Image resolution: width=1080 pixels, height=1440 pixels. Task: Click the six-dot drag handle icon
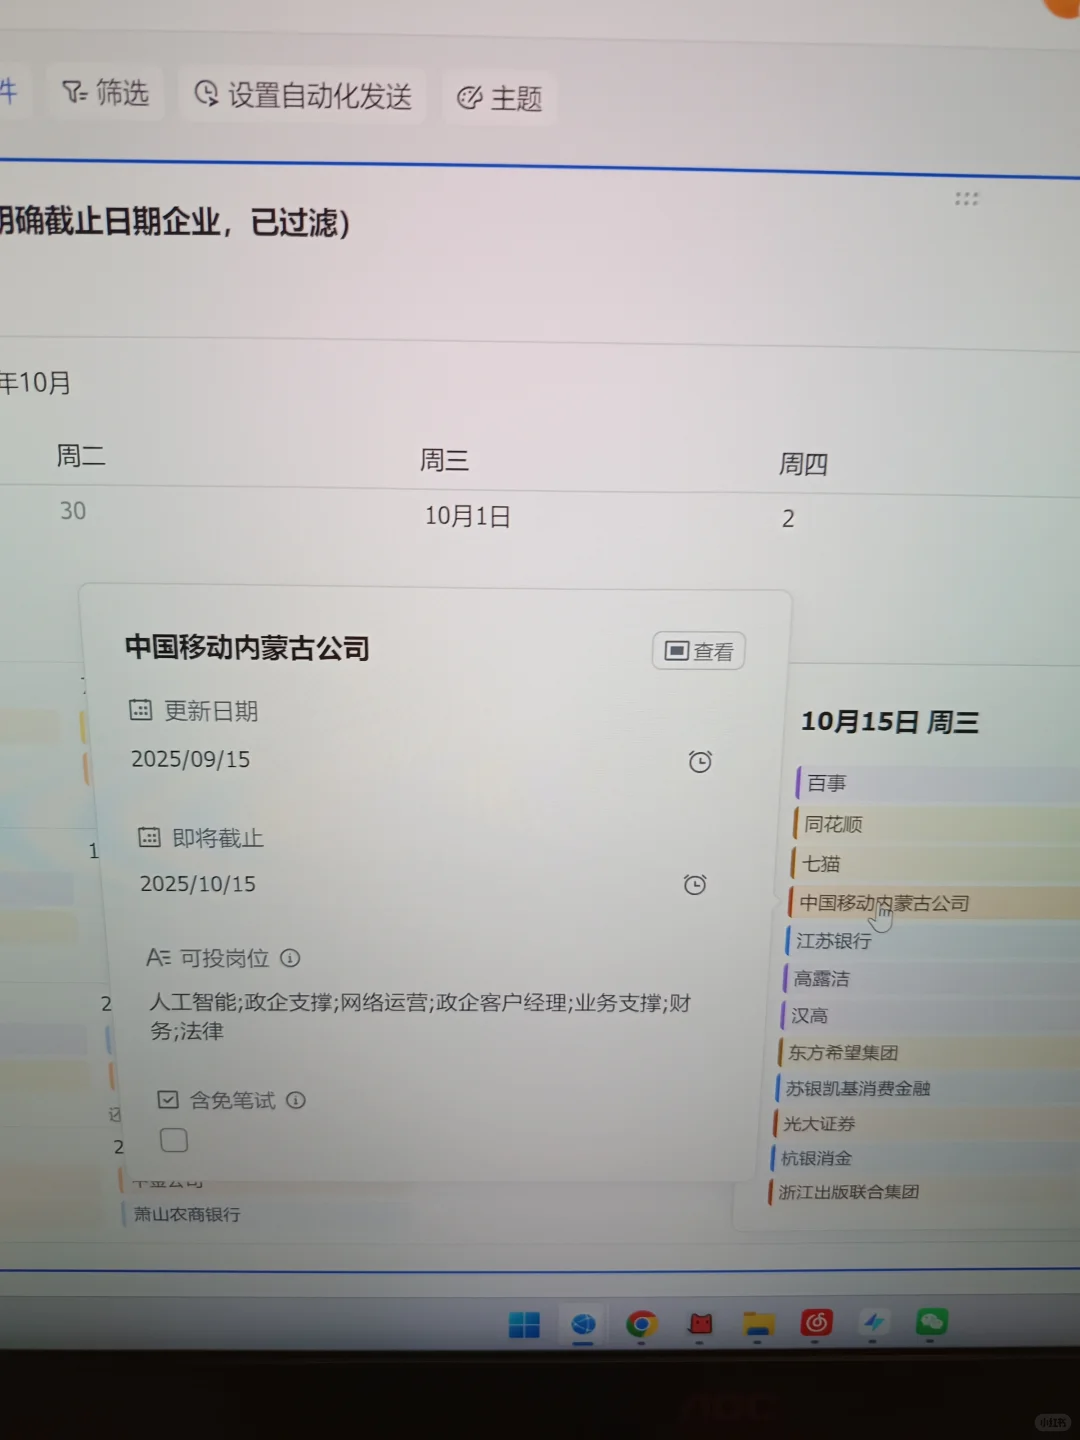click(x=966, y=199)
